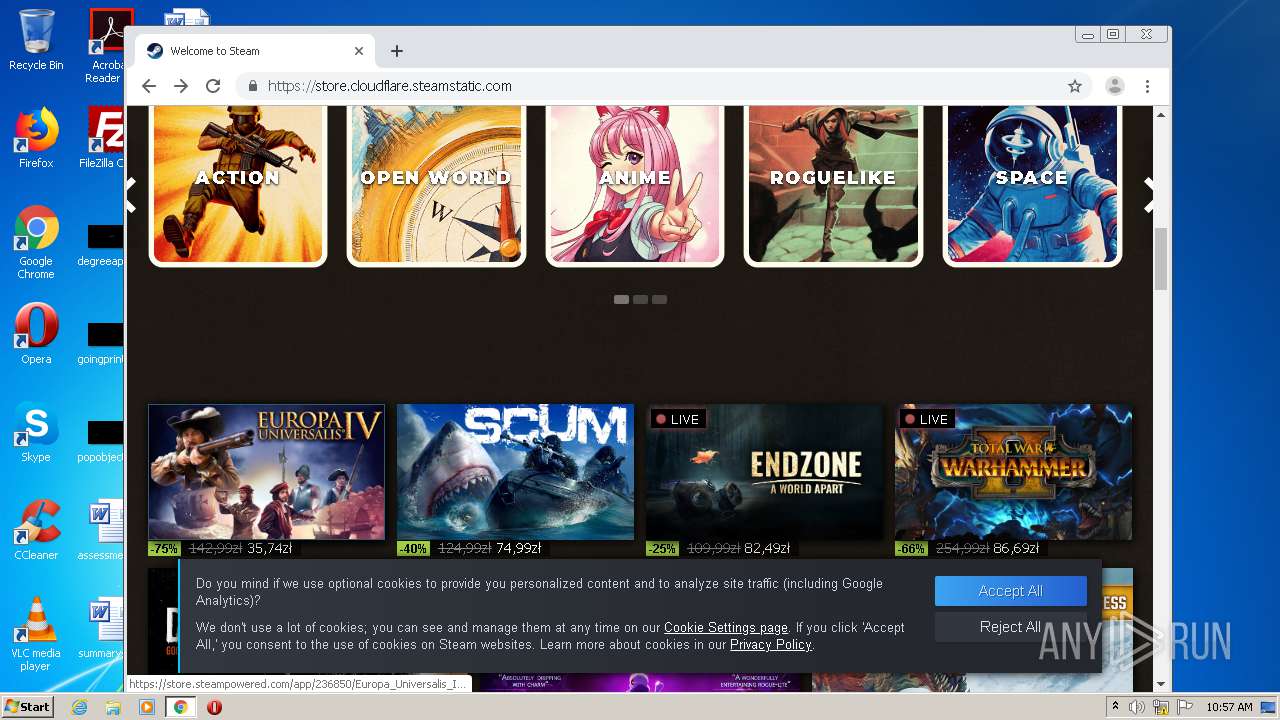Select the second carousel page dot
1280x720 pixels.
(640, 299)
